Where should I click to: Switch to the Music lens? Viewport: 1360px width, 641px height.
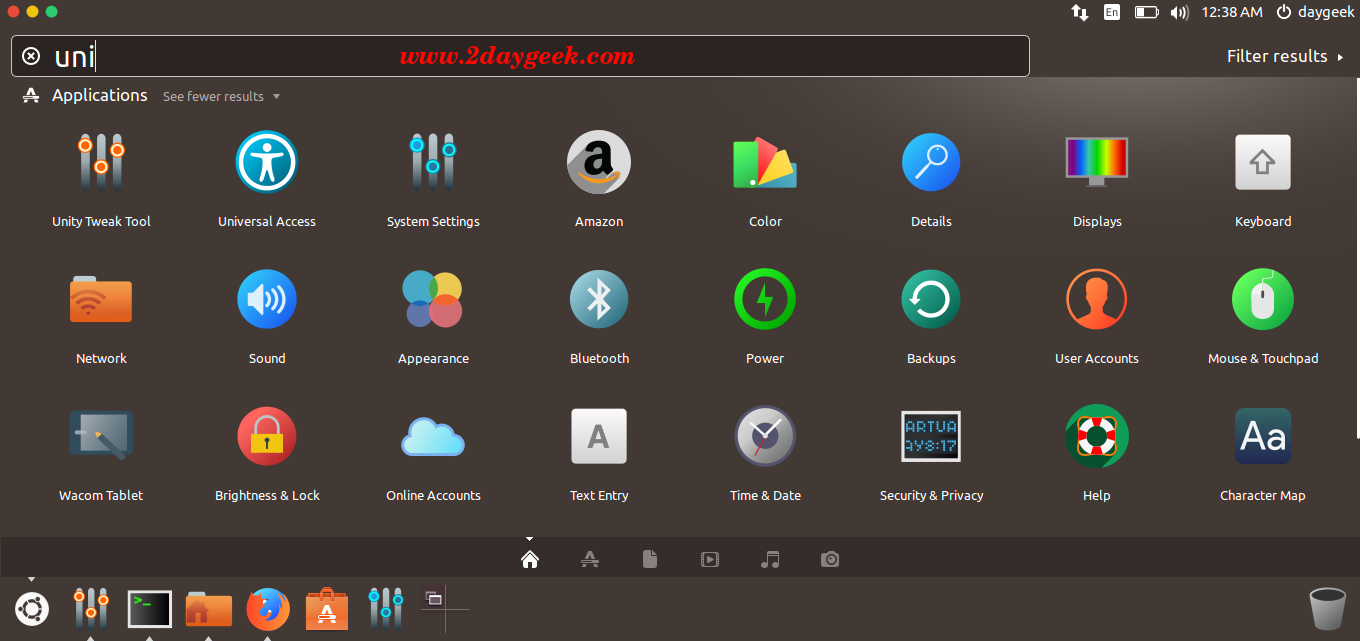click(x=770, y=559)
